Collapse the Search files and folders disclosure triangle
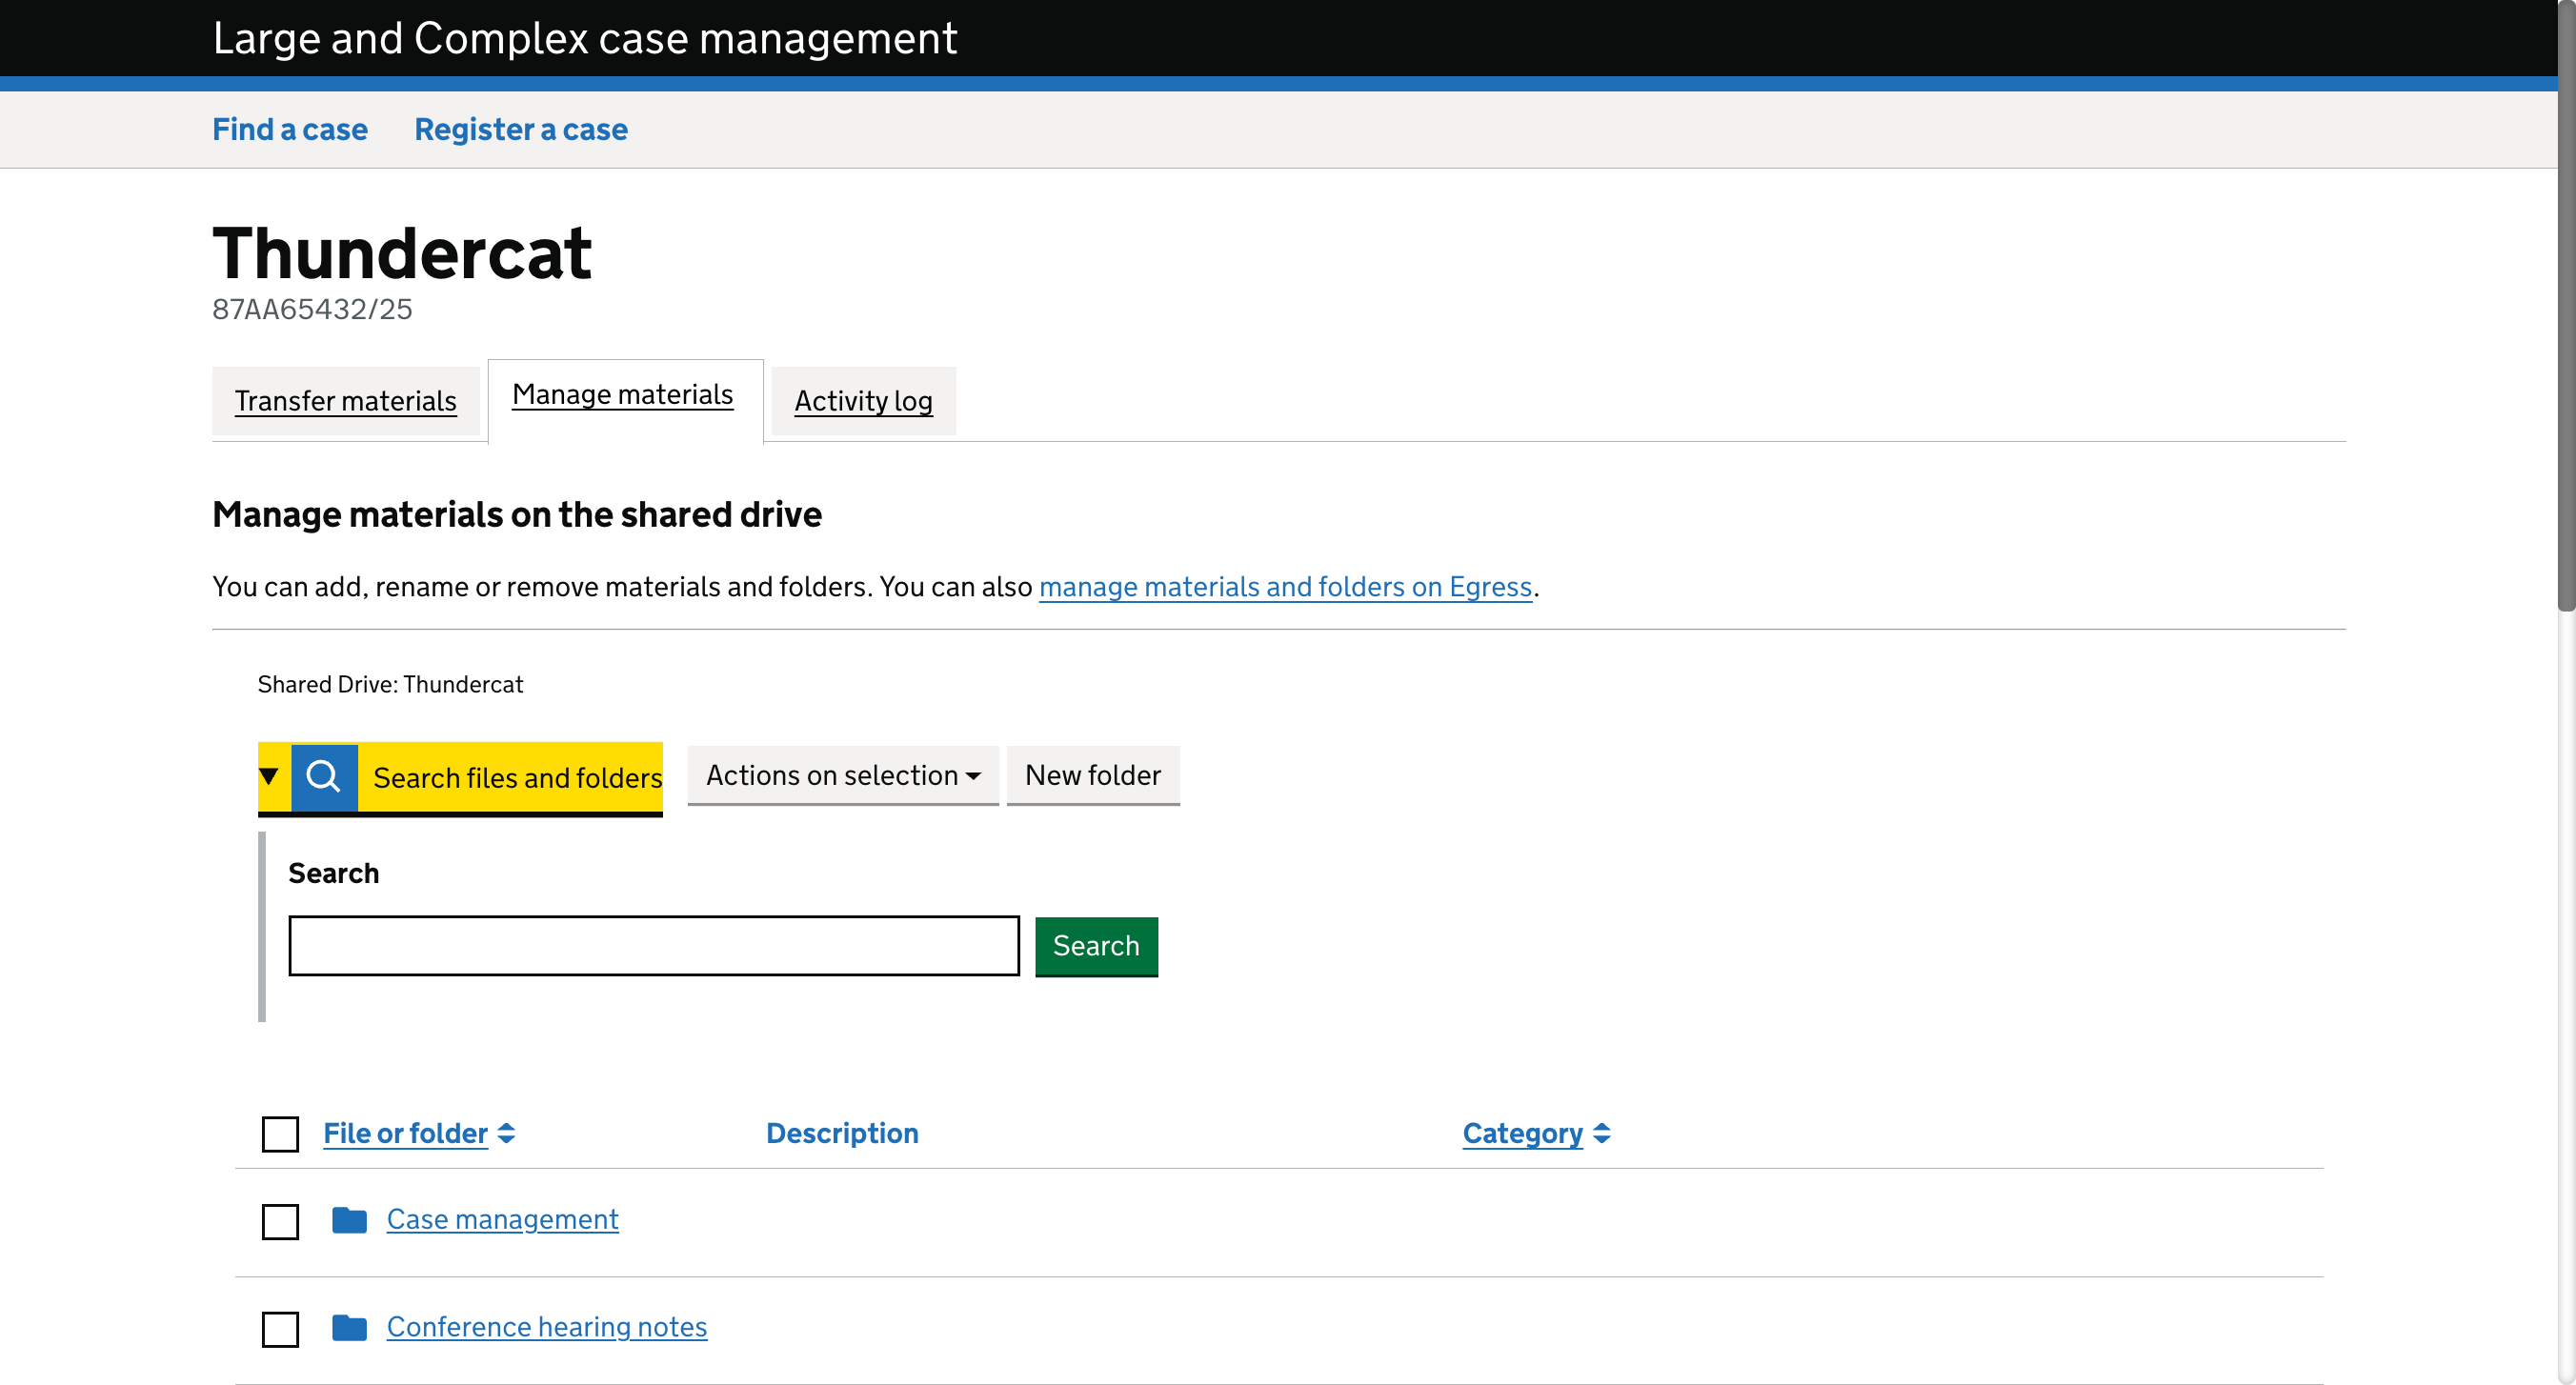This screenshot has width=2576, height=1385. click(268, 776)
